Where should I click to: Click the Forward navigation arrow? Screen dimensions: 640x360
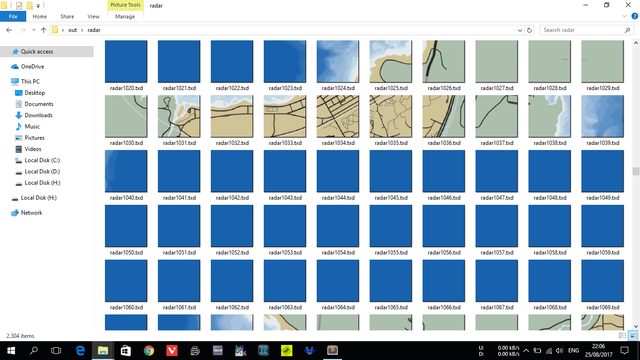tap(22, 30)
